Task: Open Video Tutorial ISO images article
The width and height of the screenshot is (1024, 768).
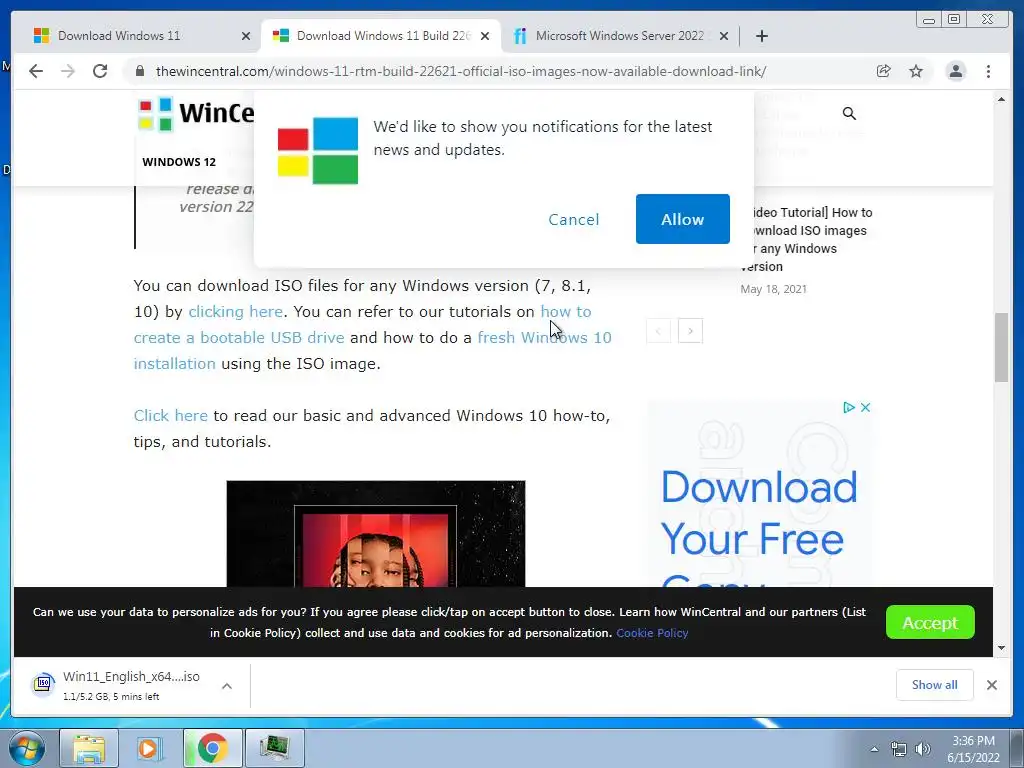Action: coord(807,239)
